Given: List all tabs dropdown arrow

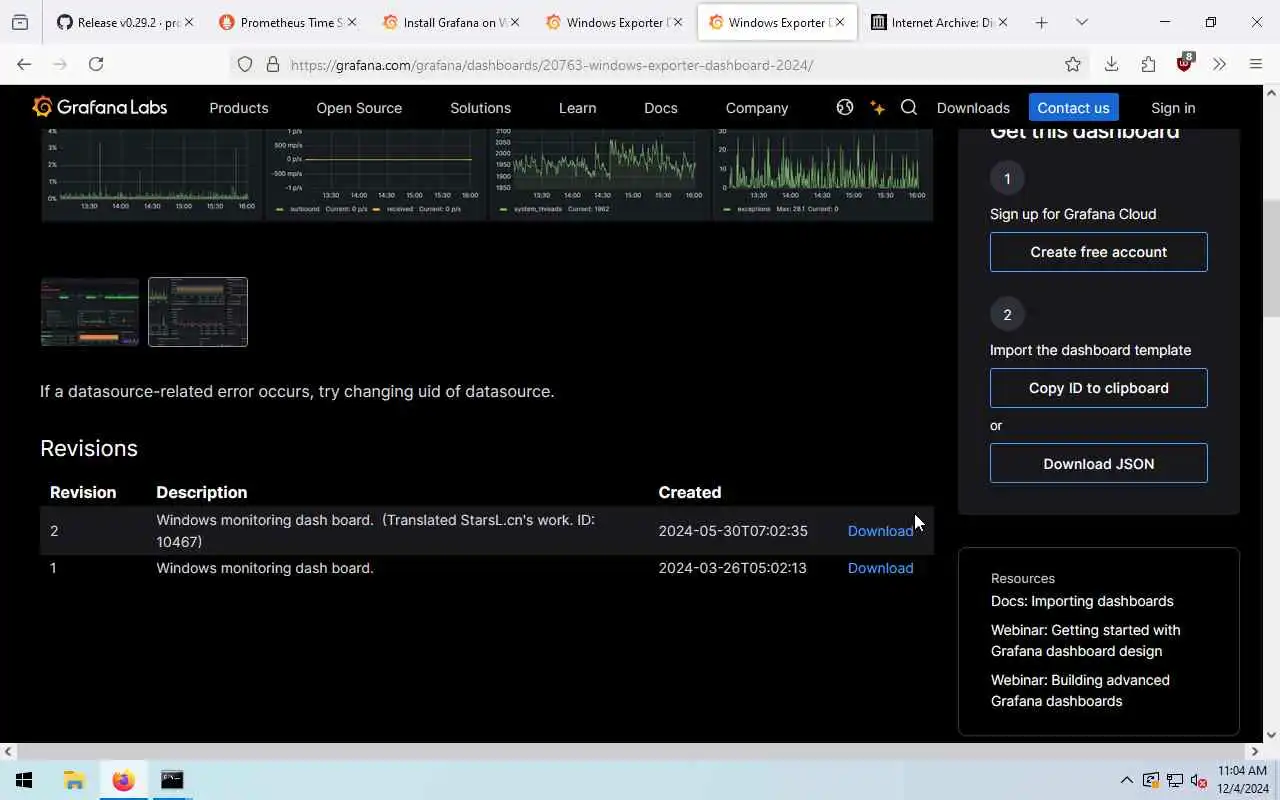Looking at the screenshot, I should (1081, 22).
